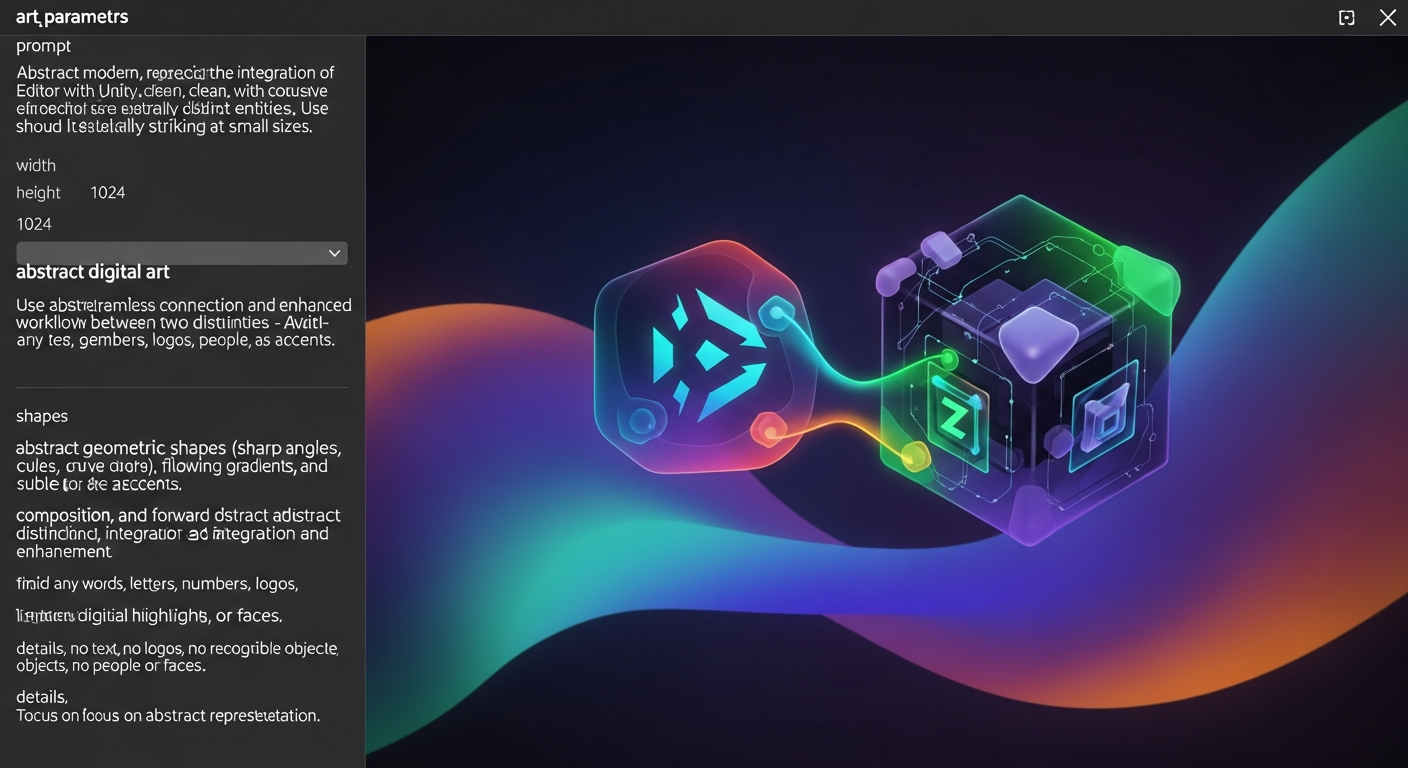Click the 'shapes' section label
This screenshot has height=768, width=1408.
[42, 416]
